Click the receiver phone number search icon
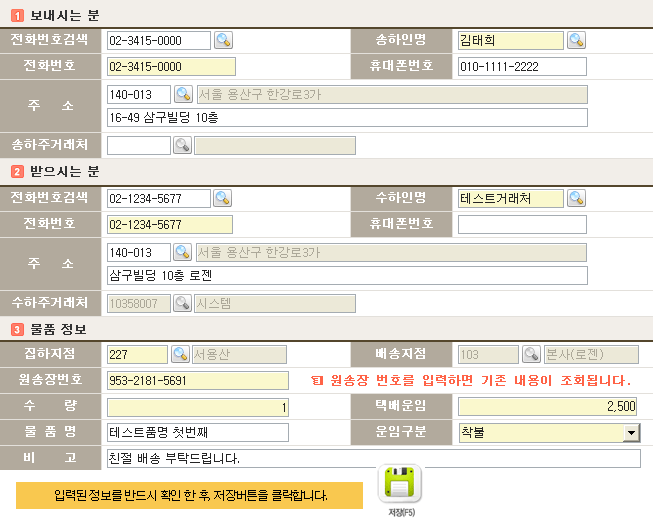This screenshot has height=520, width=653. point(222,198)
